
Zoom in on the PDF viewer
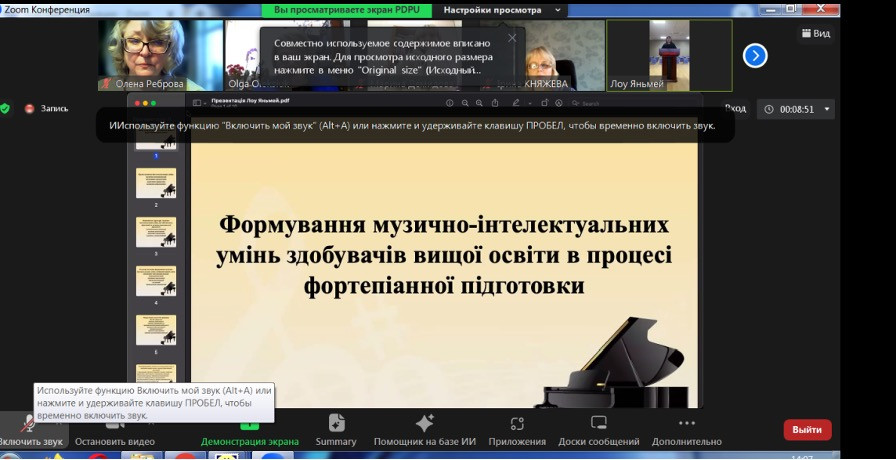pos(479,103)
